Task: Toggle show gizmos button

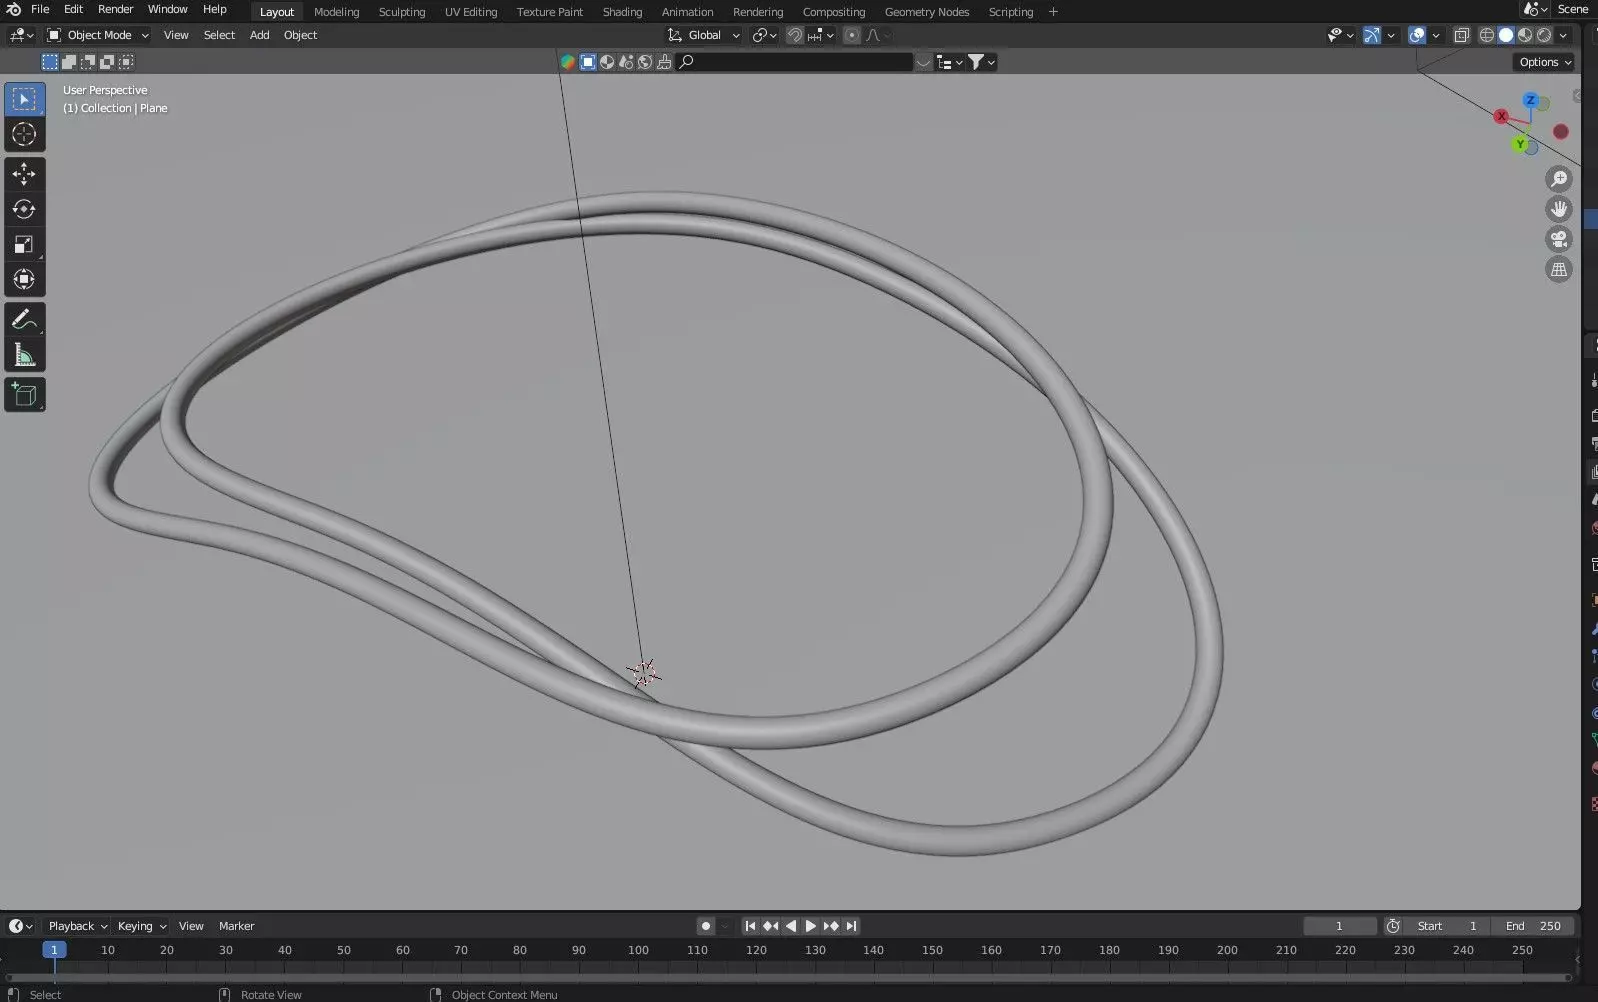Action: coord(1372,35)
